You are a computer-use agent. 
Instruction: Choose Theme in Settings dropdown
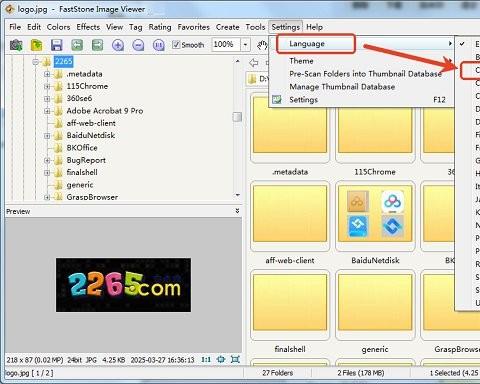click(362, 61)
